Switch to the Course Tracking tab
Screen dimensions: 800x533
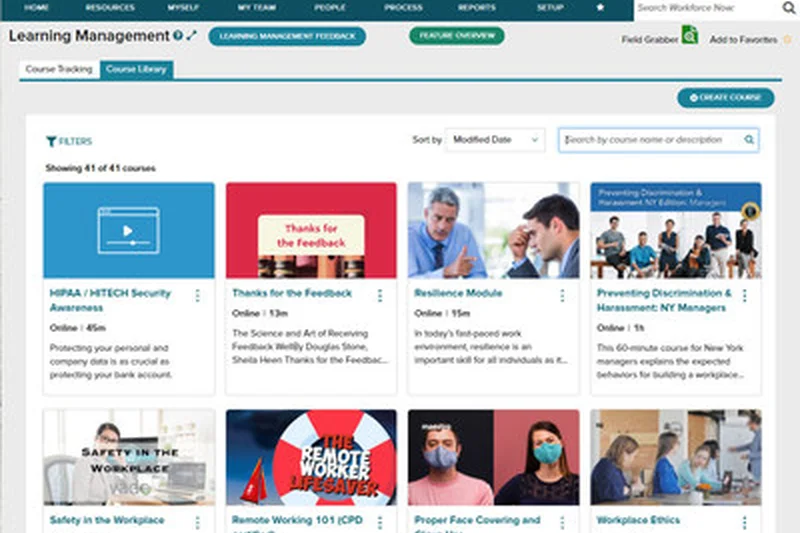coord(59,70)
